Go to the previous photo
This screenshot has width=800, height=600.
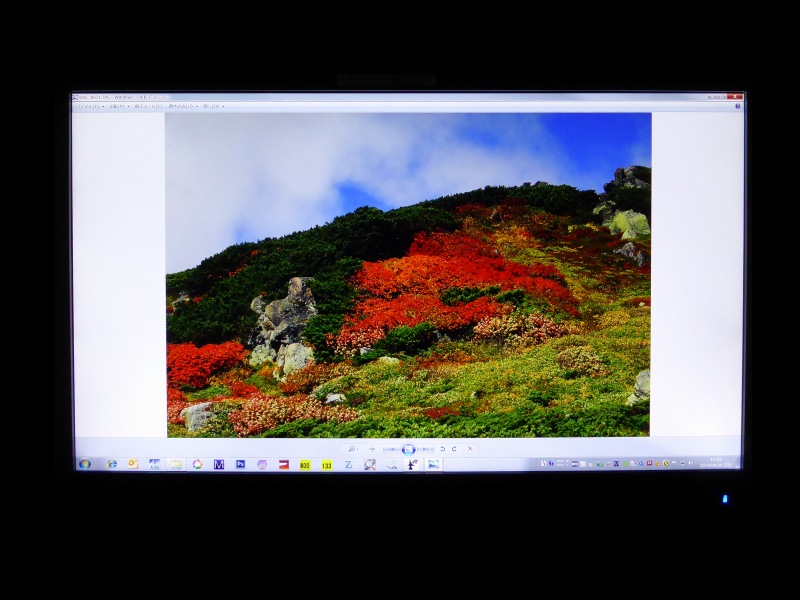pyautogui.click(x=391, y=449)
